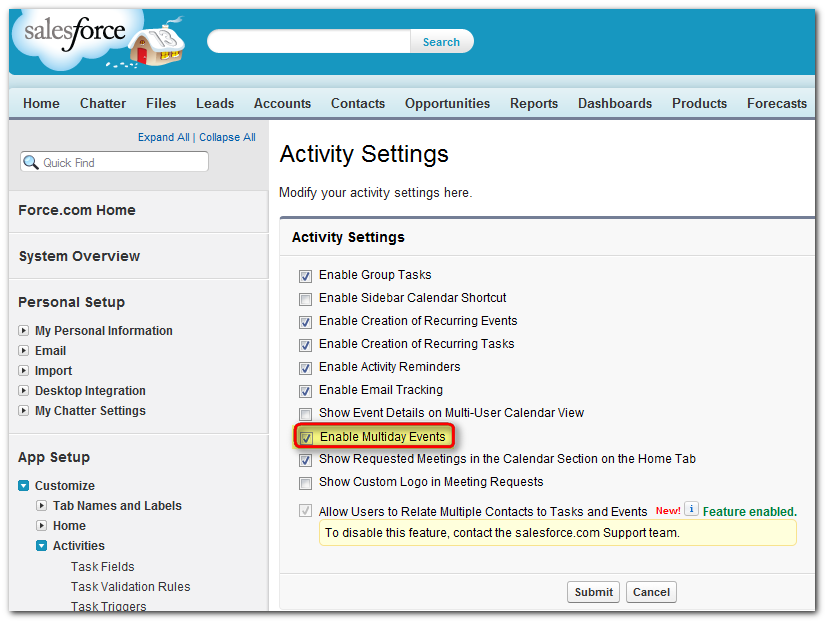
Task: Click Desktop Integration label
Action: 90,390
